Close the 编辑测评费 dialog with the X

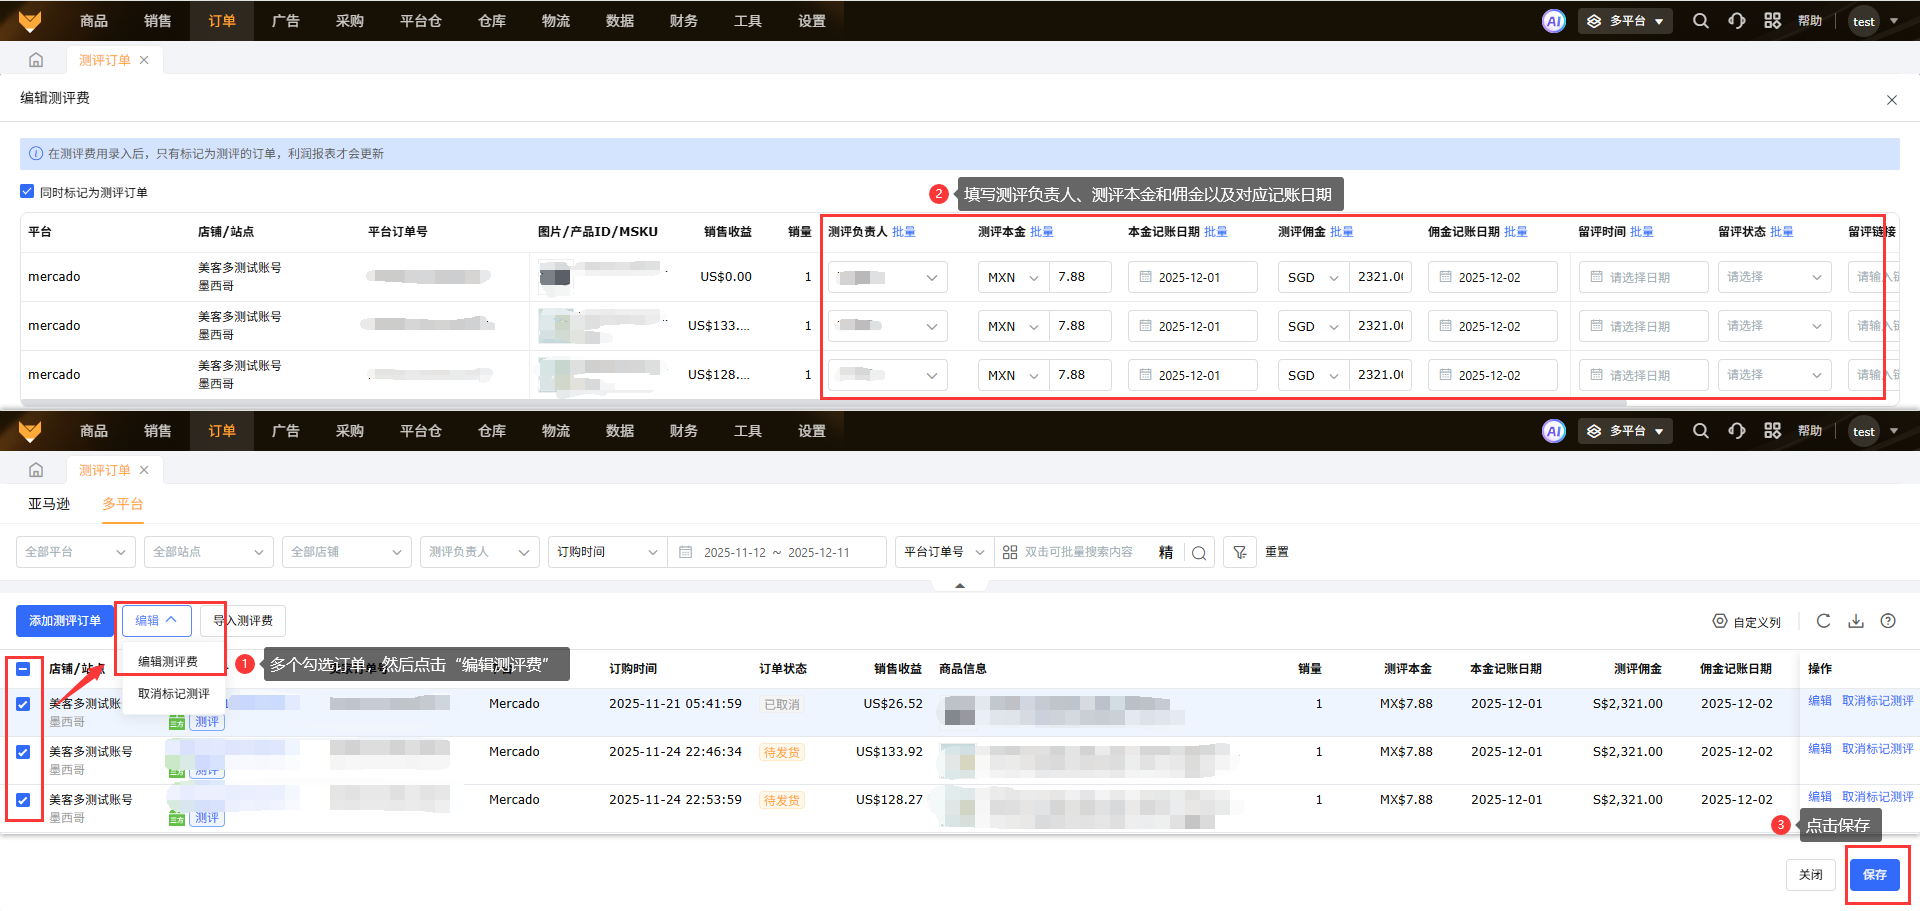tap(1891, 99)
